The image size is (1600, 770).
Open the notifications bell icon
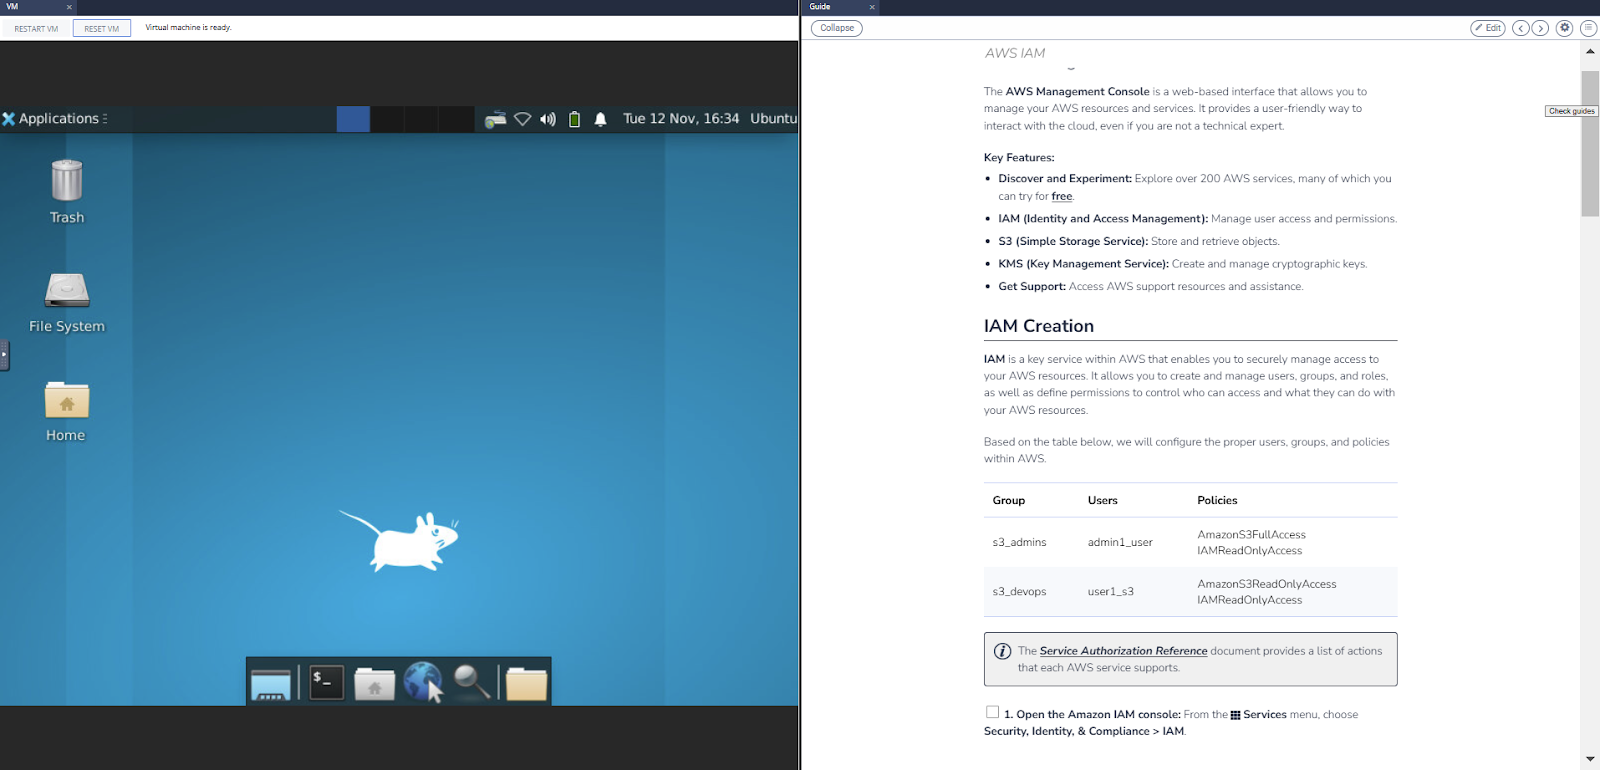click(x=600, y=119)
